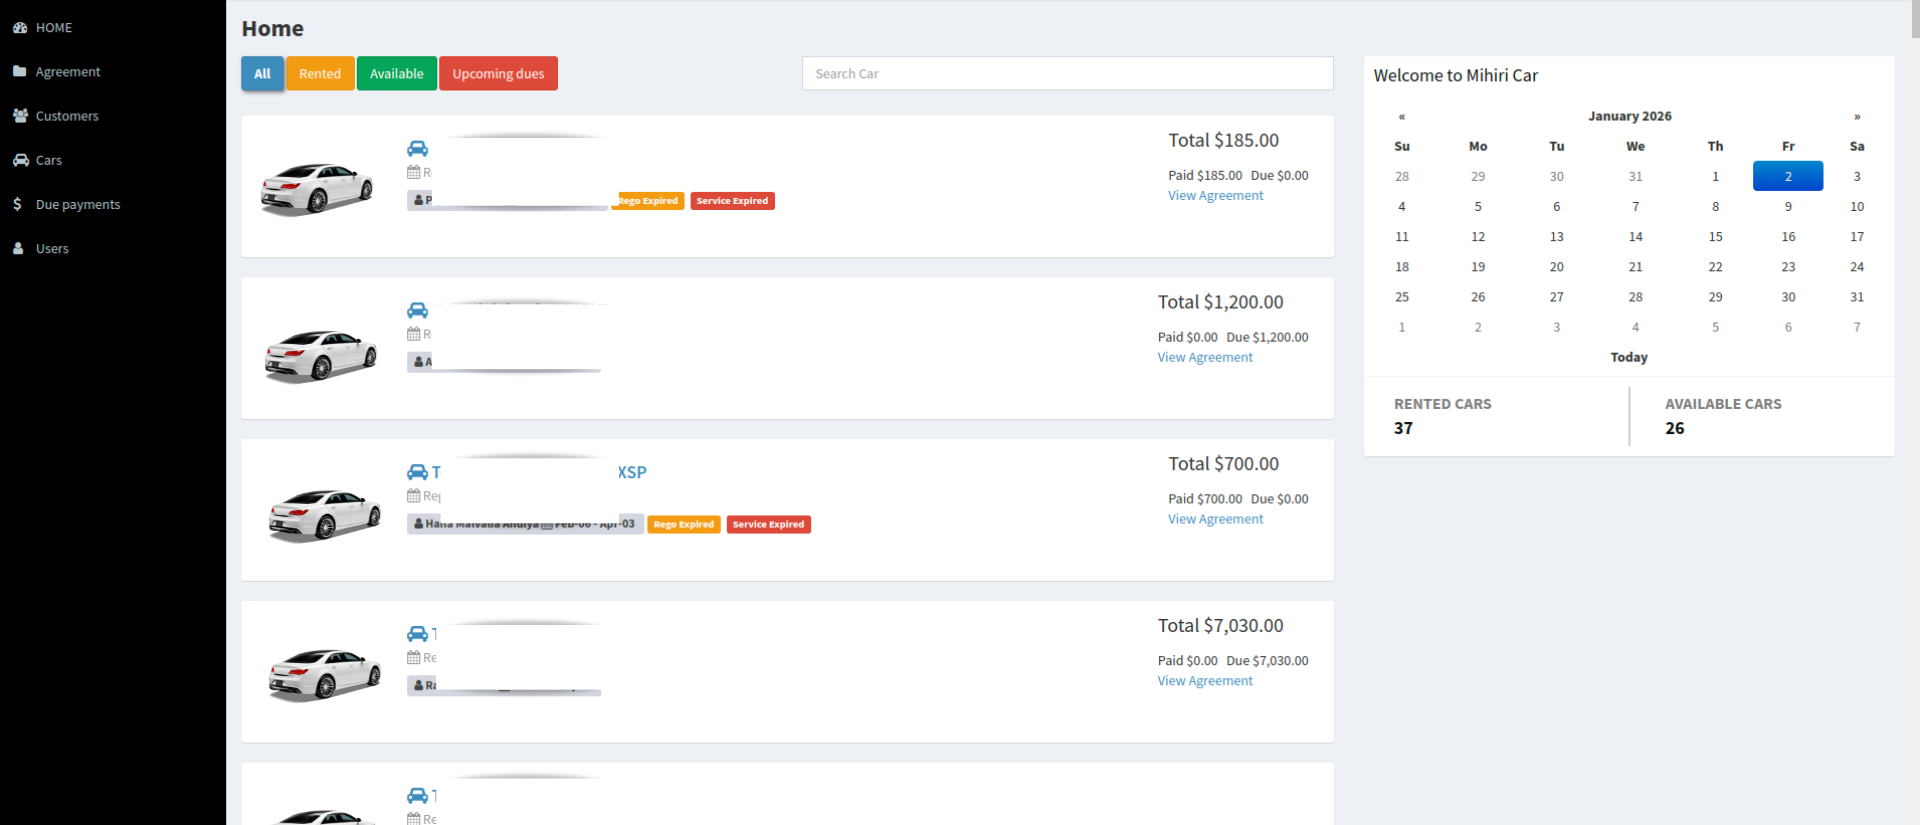Image resolution: width=1920 pixels, height=825 pixels.
Task: Click Paid $700.00 text
Action: pos(1205,499)
